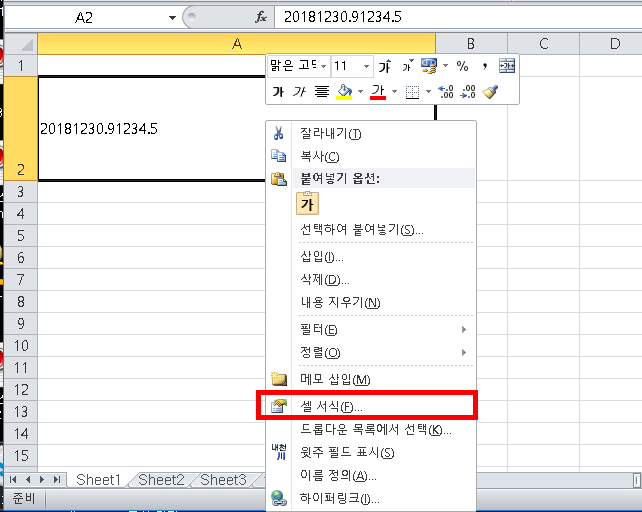The image size is (642, 512).
Task: Click the paste clipboard icon beside 붙여넣기 옵션
Action: pos(279,179)
